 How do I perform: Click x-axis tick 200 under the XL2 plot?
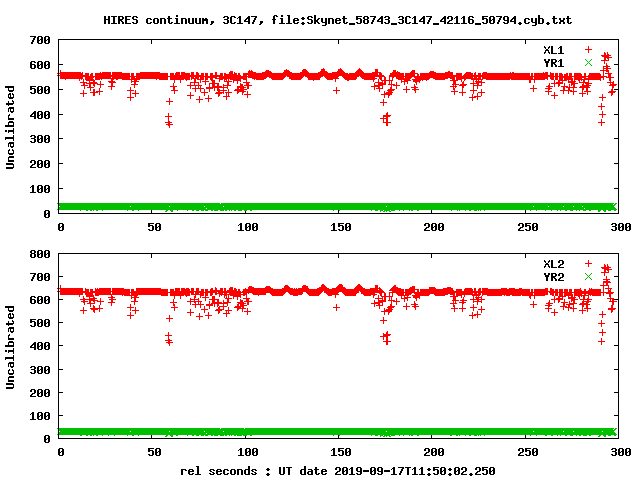pyautogui.click(x=434, y=452)
